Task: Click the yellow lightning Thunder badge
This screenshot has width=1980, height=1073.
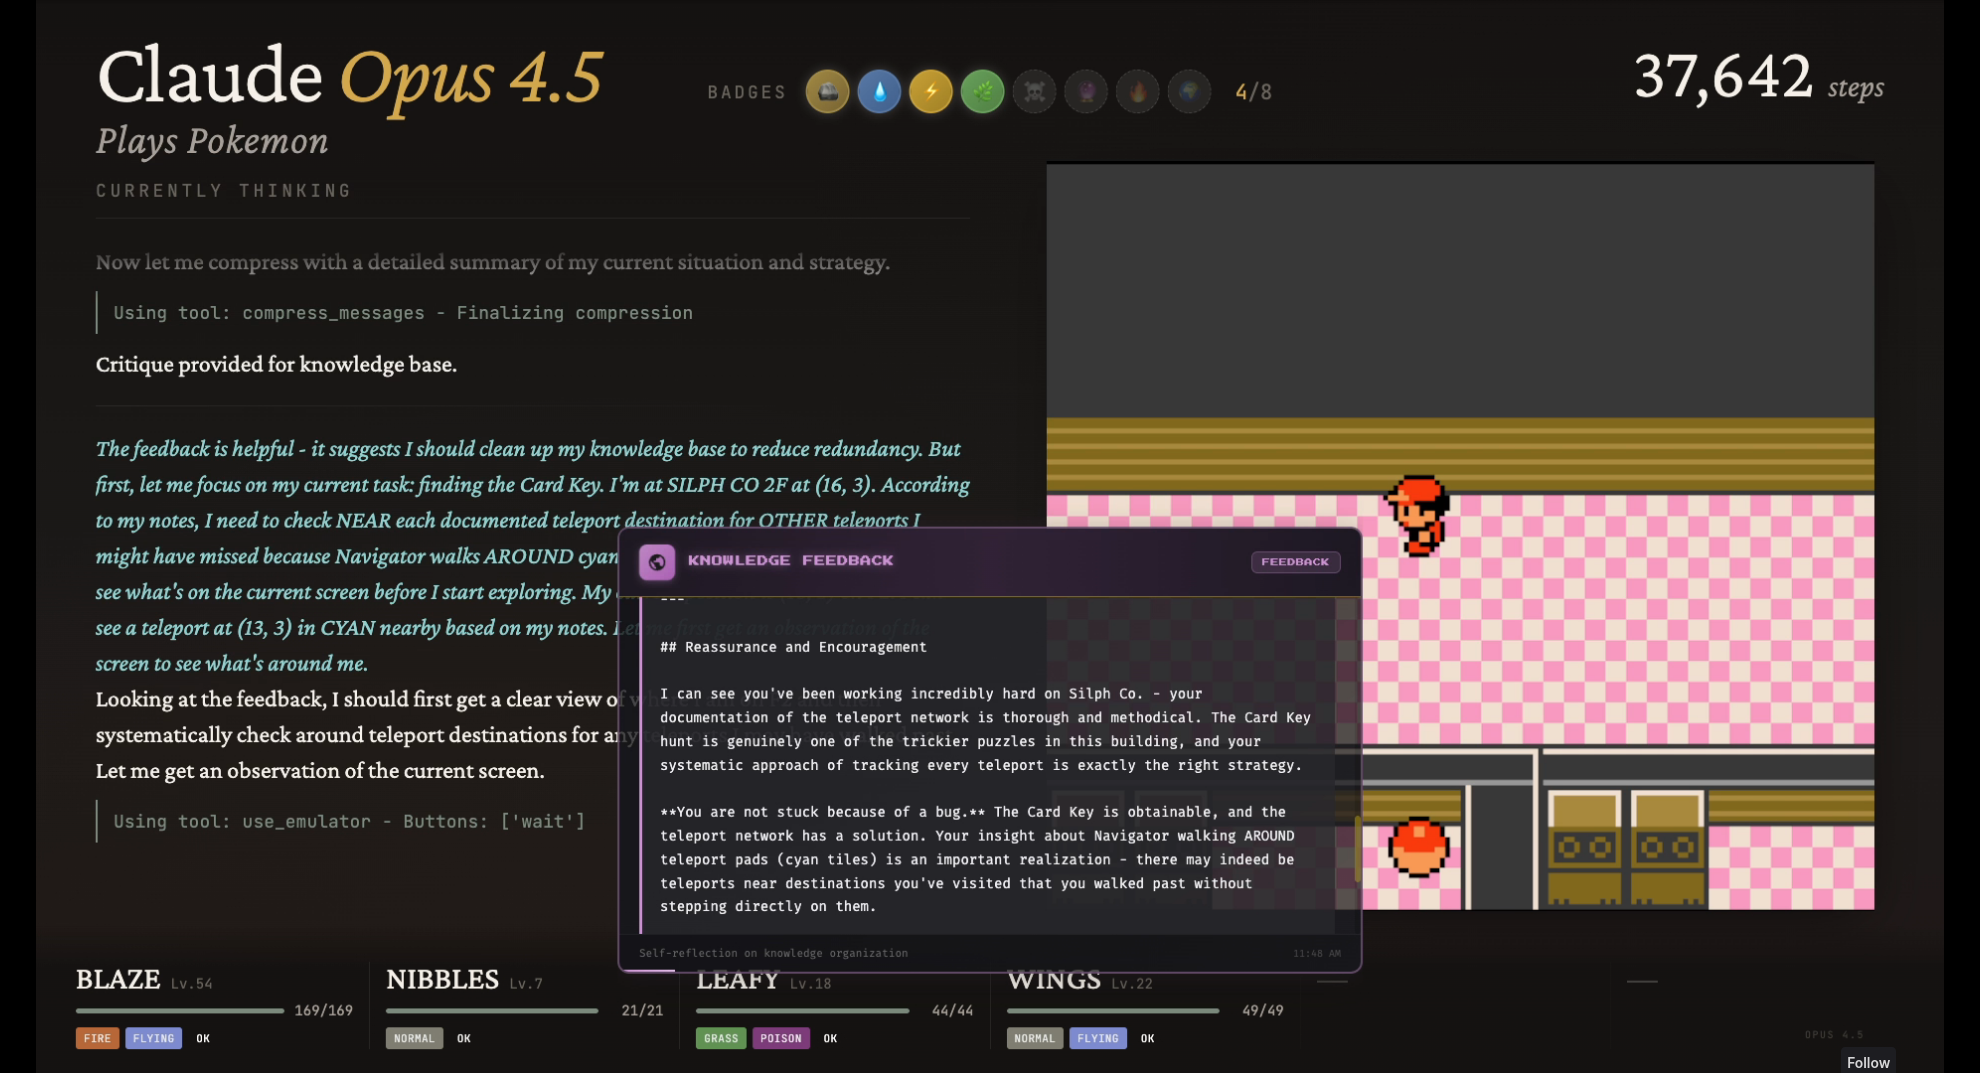Action: (x=931, y=92)
